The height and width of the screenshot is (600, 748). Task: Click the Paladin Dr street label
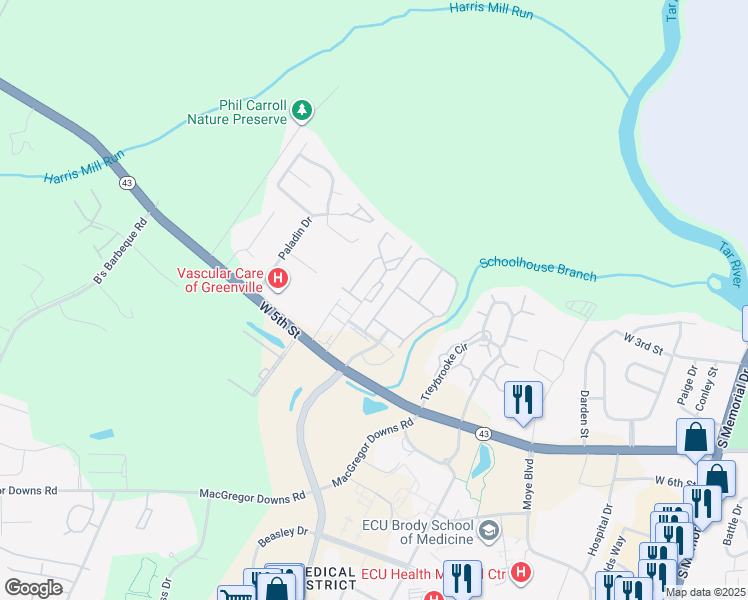point(295,238)
